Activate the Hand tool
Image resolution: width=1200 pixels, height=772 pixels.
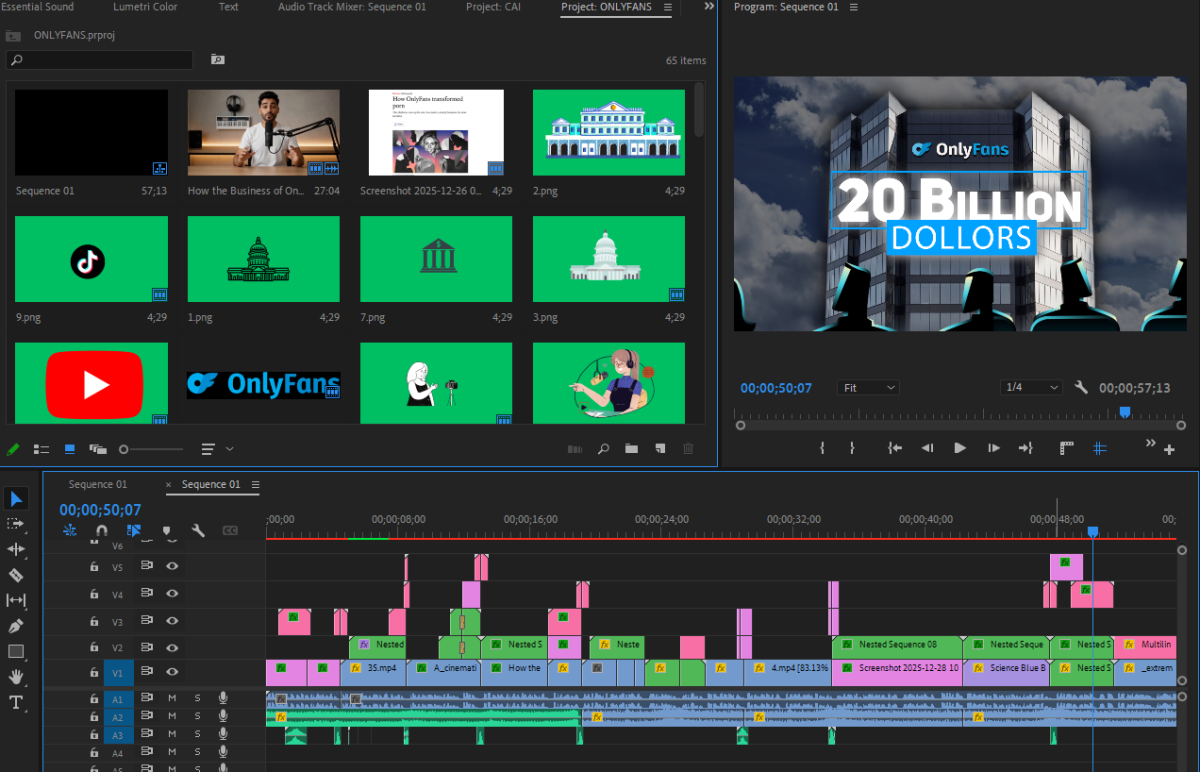[16, 677]
